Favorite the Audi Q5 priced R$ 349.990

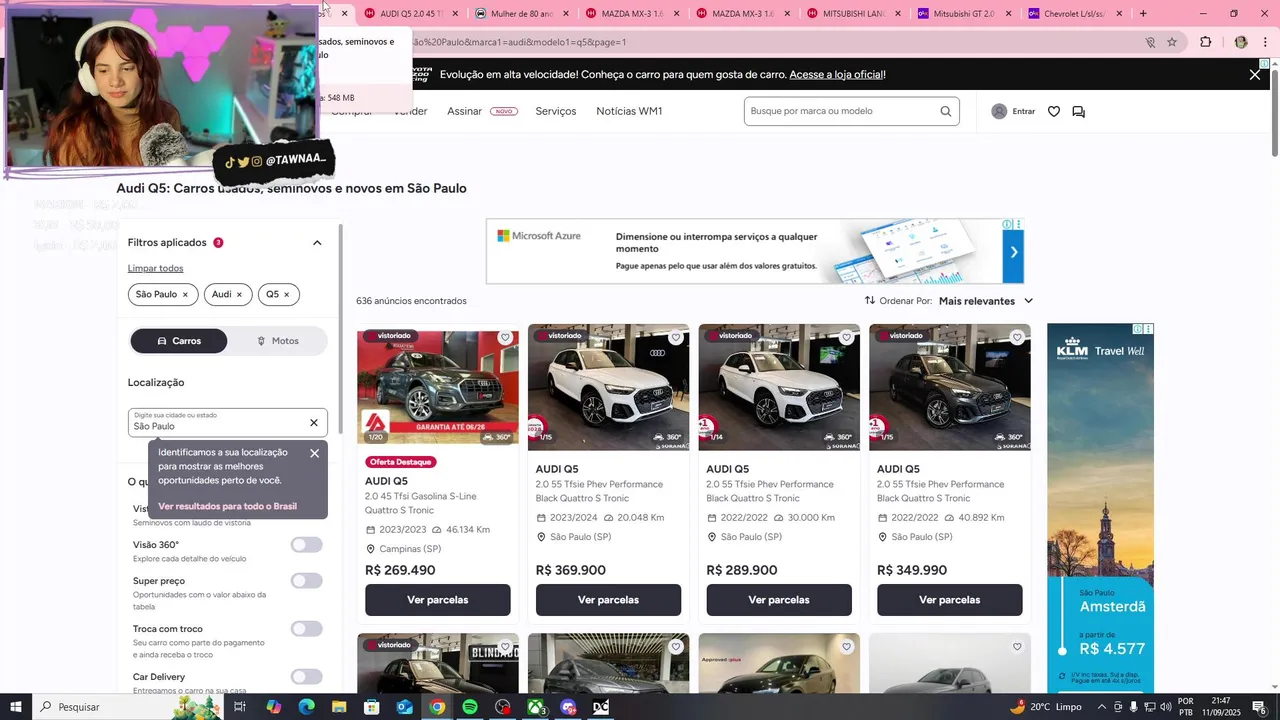coord(1017,338)
